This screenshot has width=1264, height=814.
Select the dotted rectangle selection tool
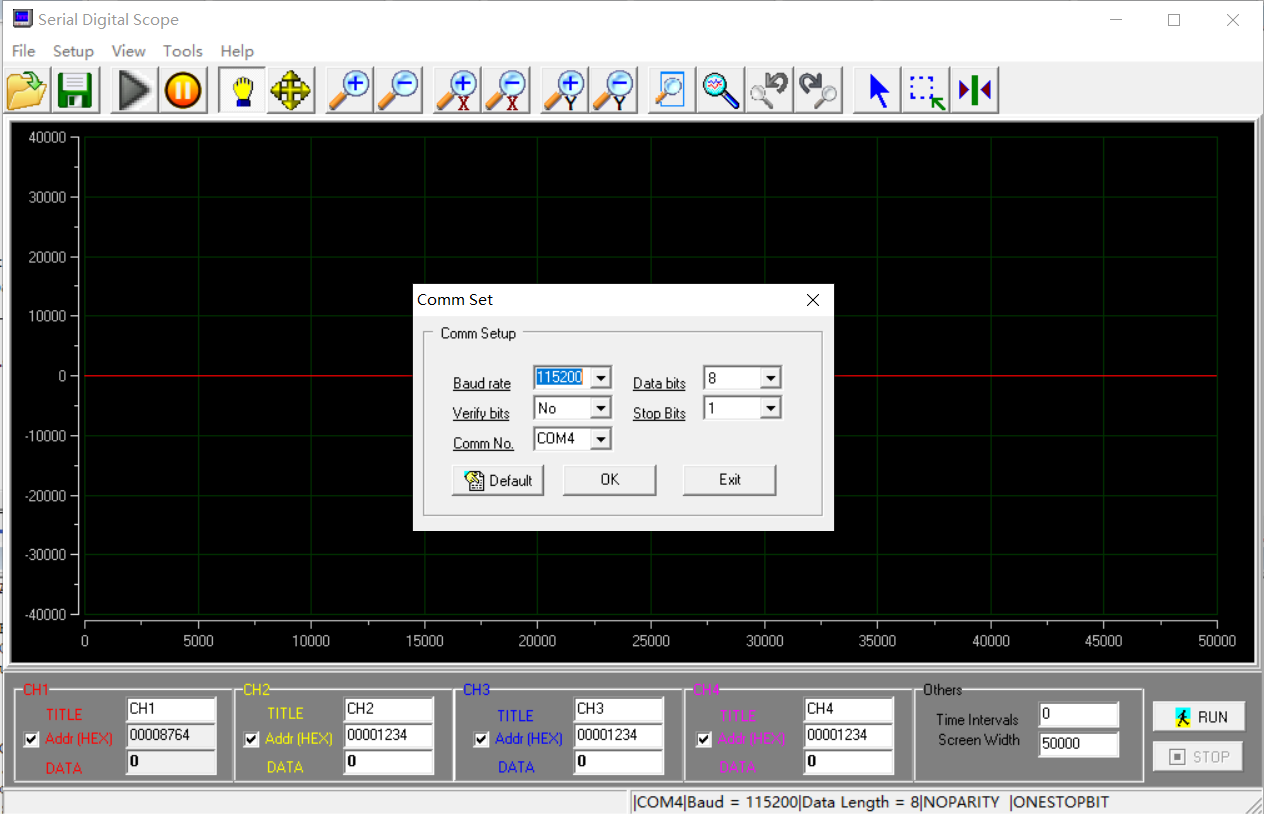coord(926,91)
